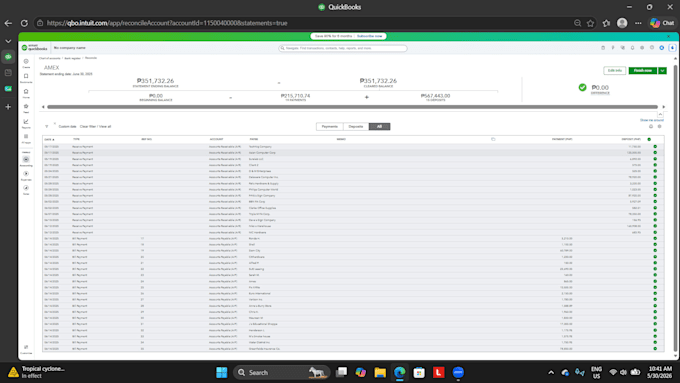The width and height of the screenshot is (680, 383).
Task: Click the PAYEE column header
Action: [254, 139]
